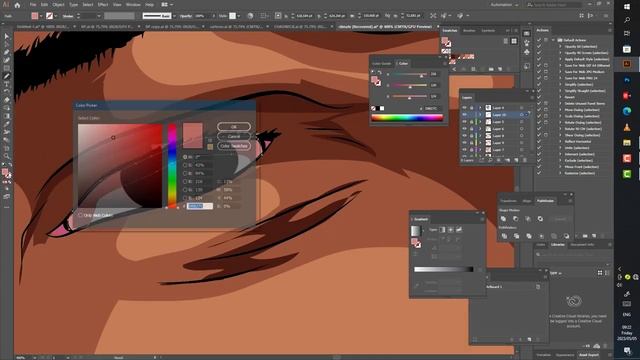Switch to the Color Guide tab

point(382,64)
